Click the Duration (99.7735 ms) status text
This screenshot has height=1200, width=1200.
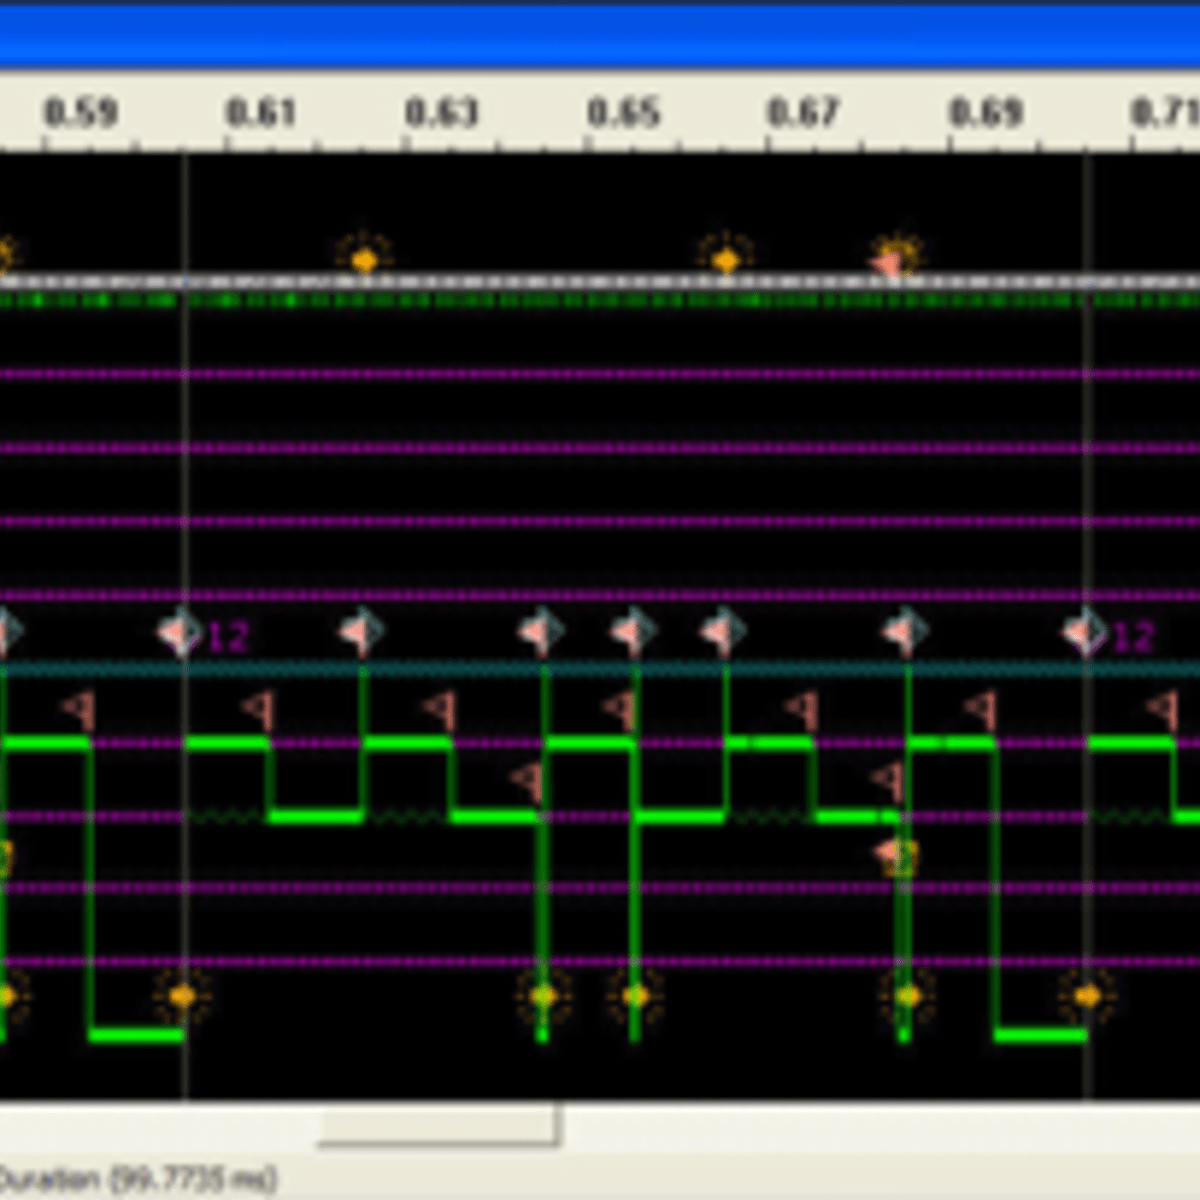tap(135, 1178)
